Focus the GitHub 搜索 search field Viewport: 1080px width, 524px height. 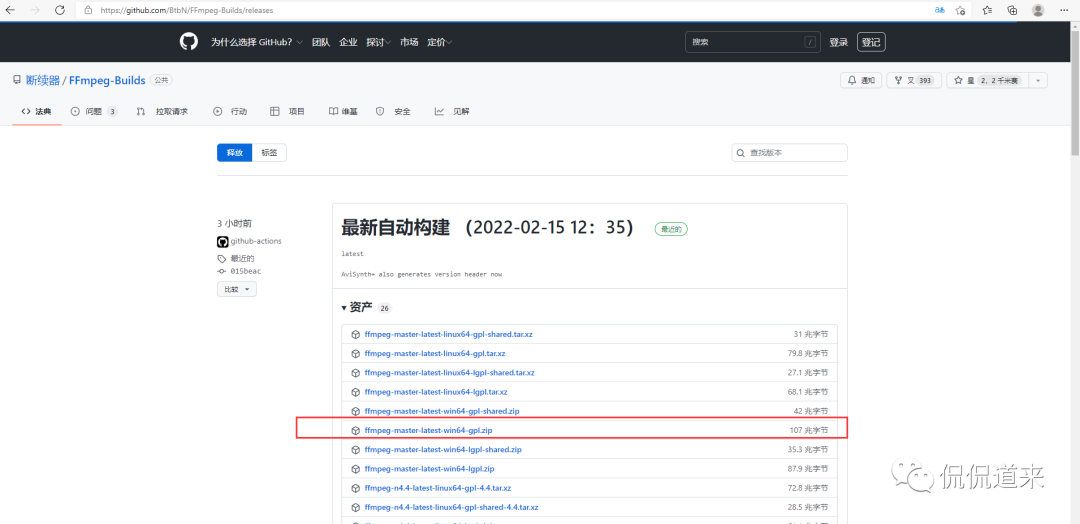point(754,42)
